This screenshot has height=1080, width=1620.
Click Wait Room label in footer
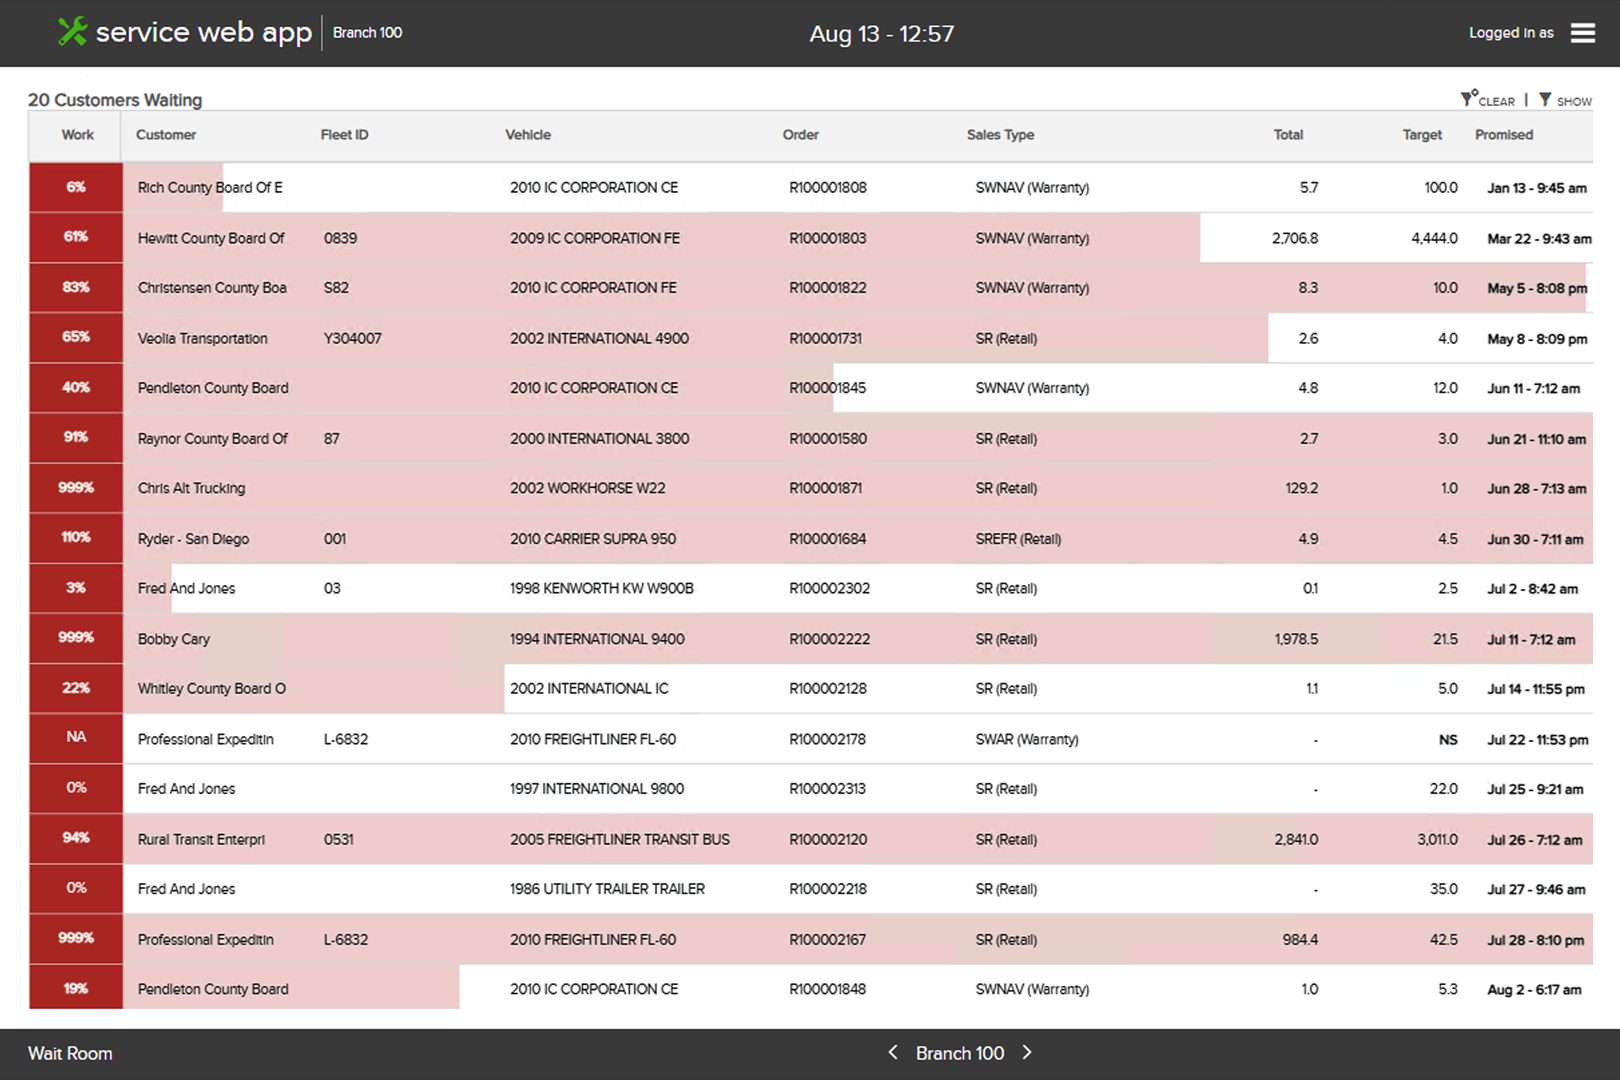coord(70,1053)
